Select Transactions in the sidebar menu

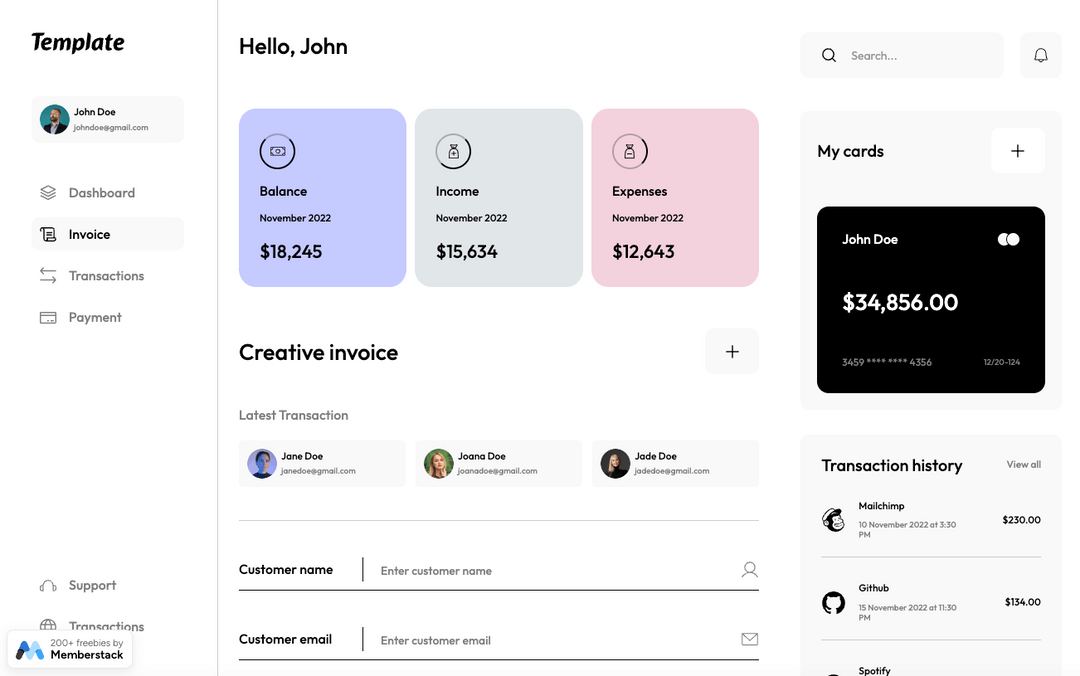click(x=48, y=276)
